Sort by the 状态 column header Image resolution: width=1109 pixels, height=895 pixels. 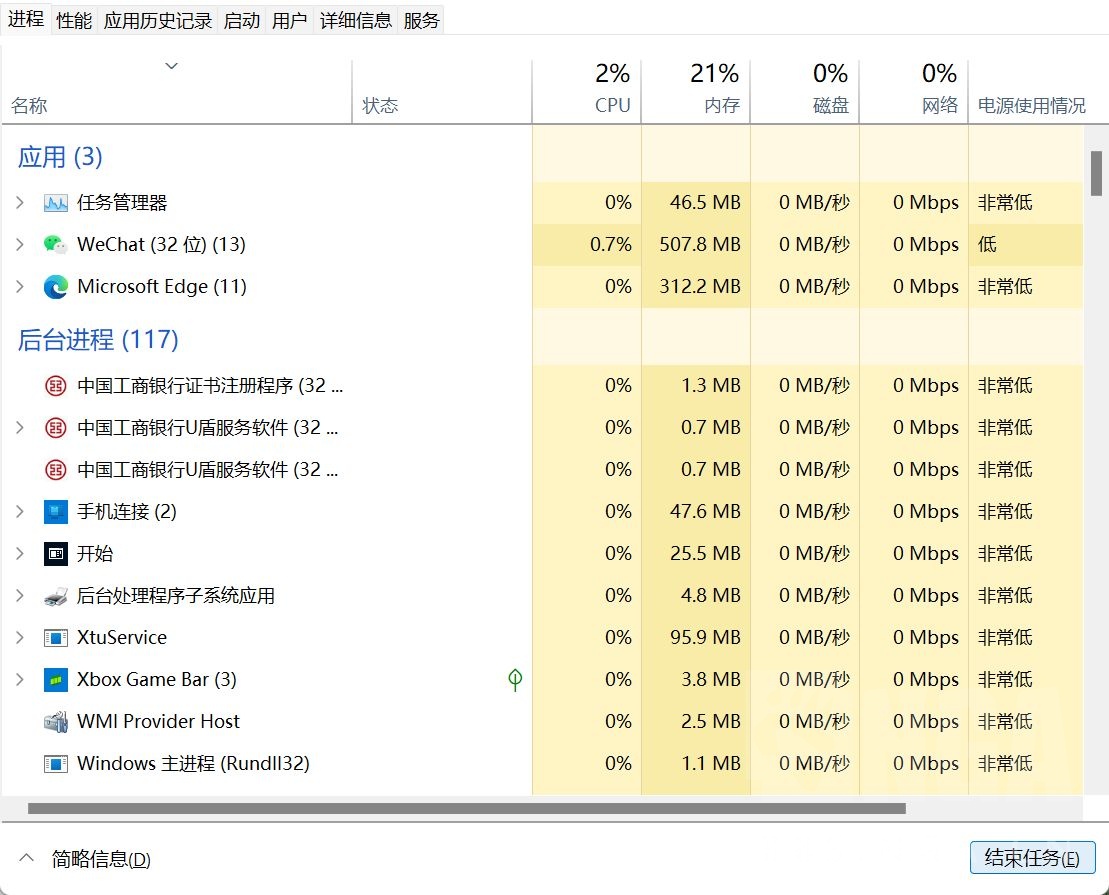point(442,92)
